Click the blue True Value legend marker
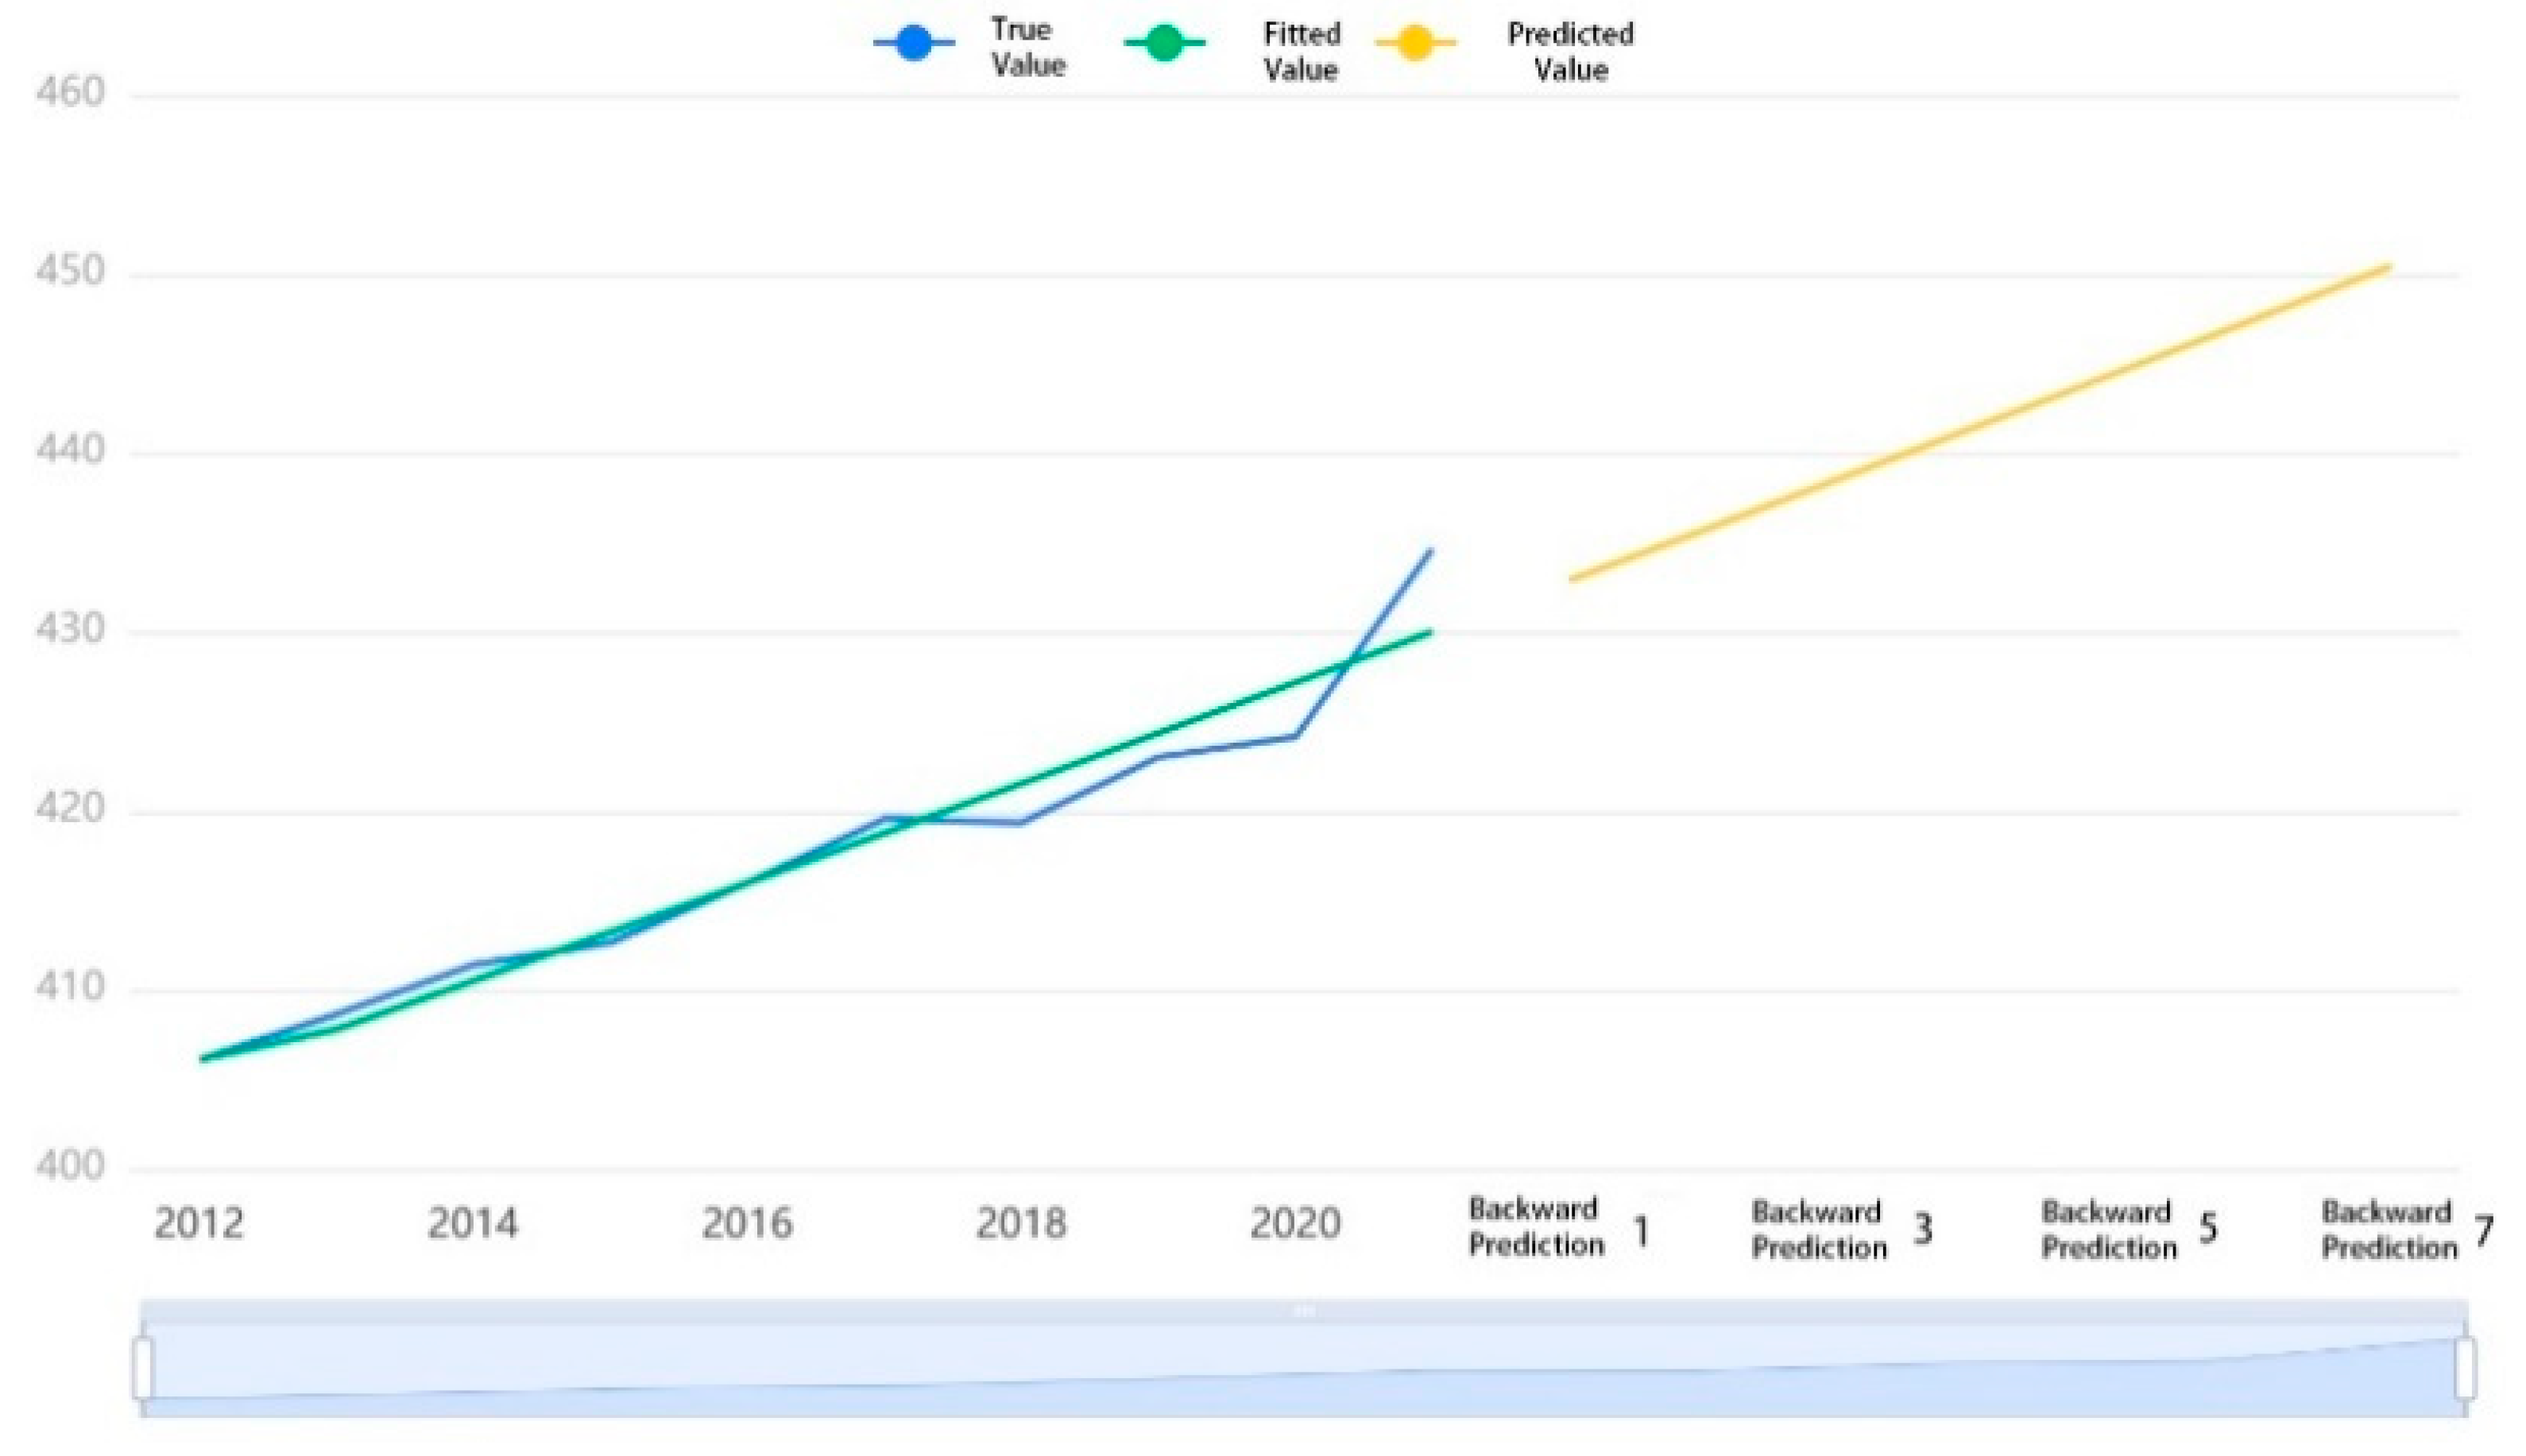 (914, 43)
